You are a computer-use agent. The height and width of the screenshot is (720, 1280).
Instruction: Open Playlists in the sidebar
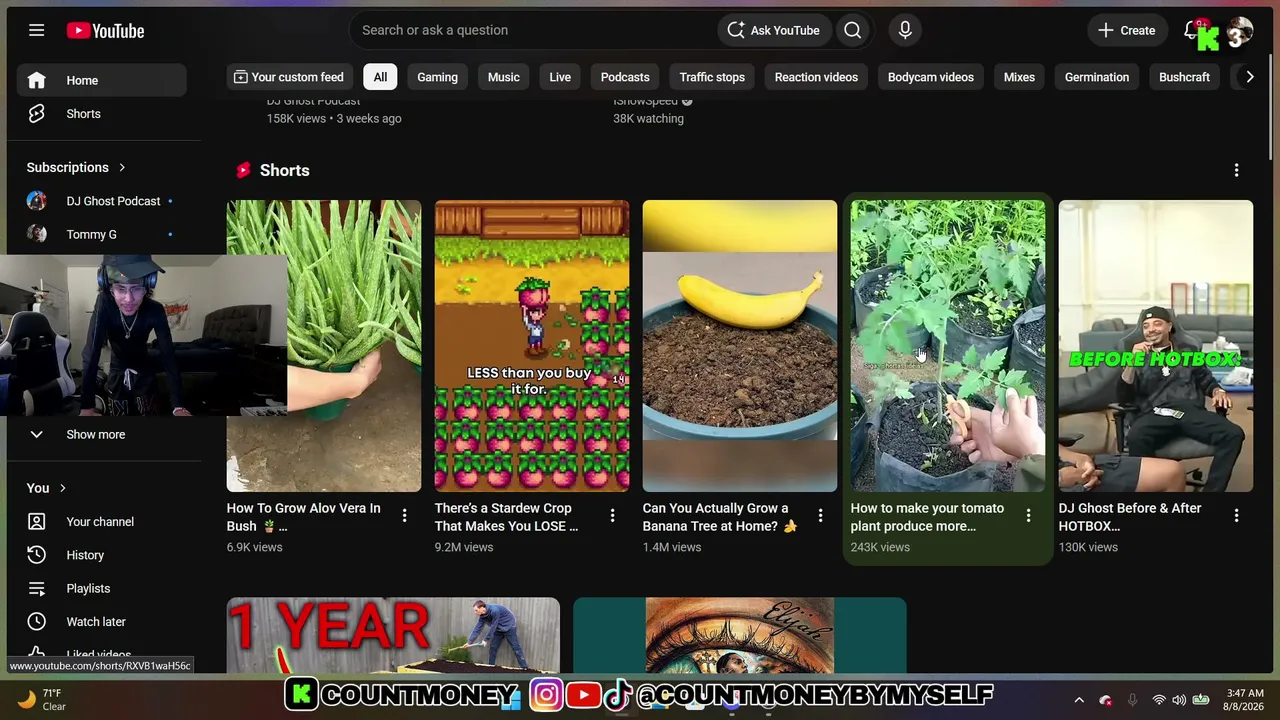[101, 588]
